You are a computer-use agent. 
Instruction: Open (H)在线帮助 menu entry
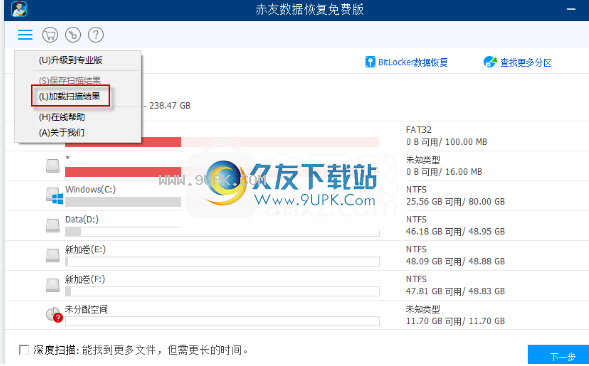pyautogui.click(x=62, y=117)
